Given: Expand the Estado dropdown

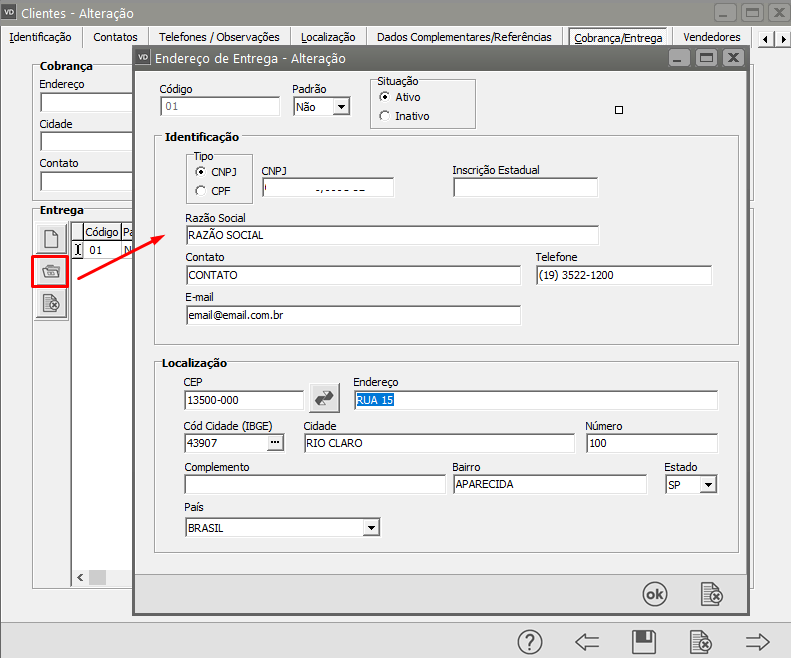Looking at the screenshot, I should [x=708, y=485].
